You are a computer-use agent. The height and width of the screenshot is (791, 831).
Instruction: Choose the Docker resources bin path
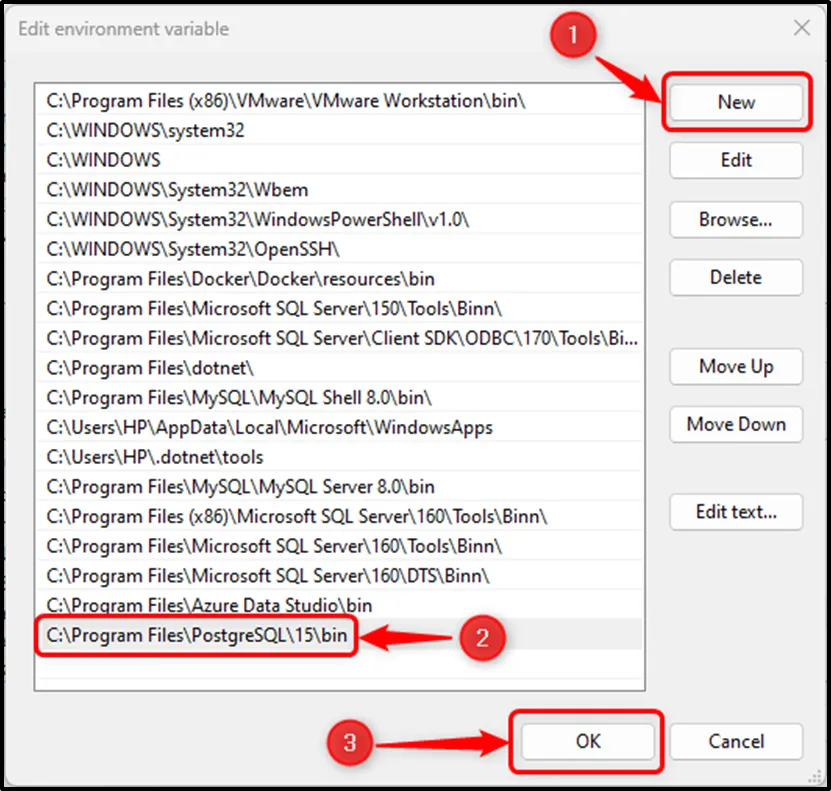pyautogui.click(x=240, y=279)
